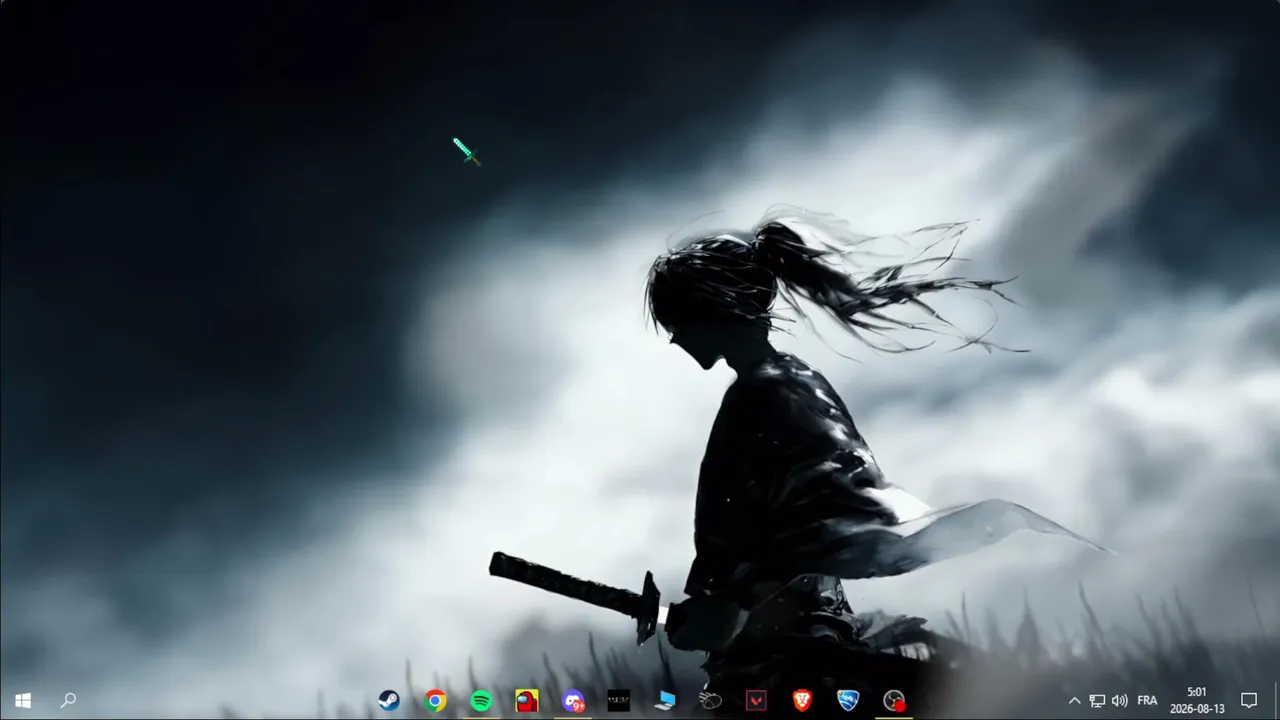Switch to Spotify on the taskbar

[x=481, y=701]
